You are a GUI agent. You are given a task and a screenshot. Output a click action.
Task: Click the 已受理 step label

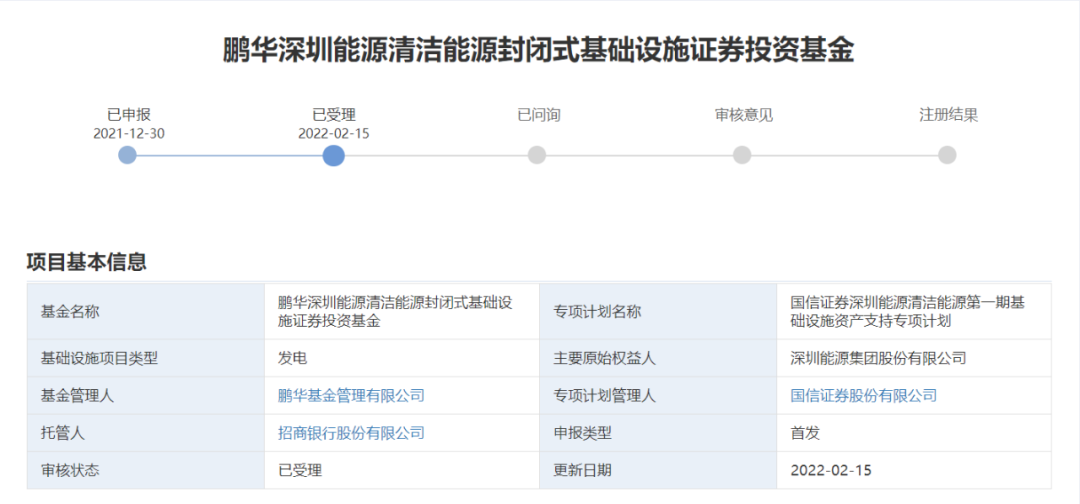coord(334,115)
